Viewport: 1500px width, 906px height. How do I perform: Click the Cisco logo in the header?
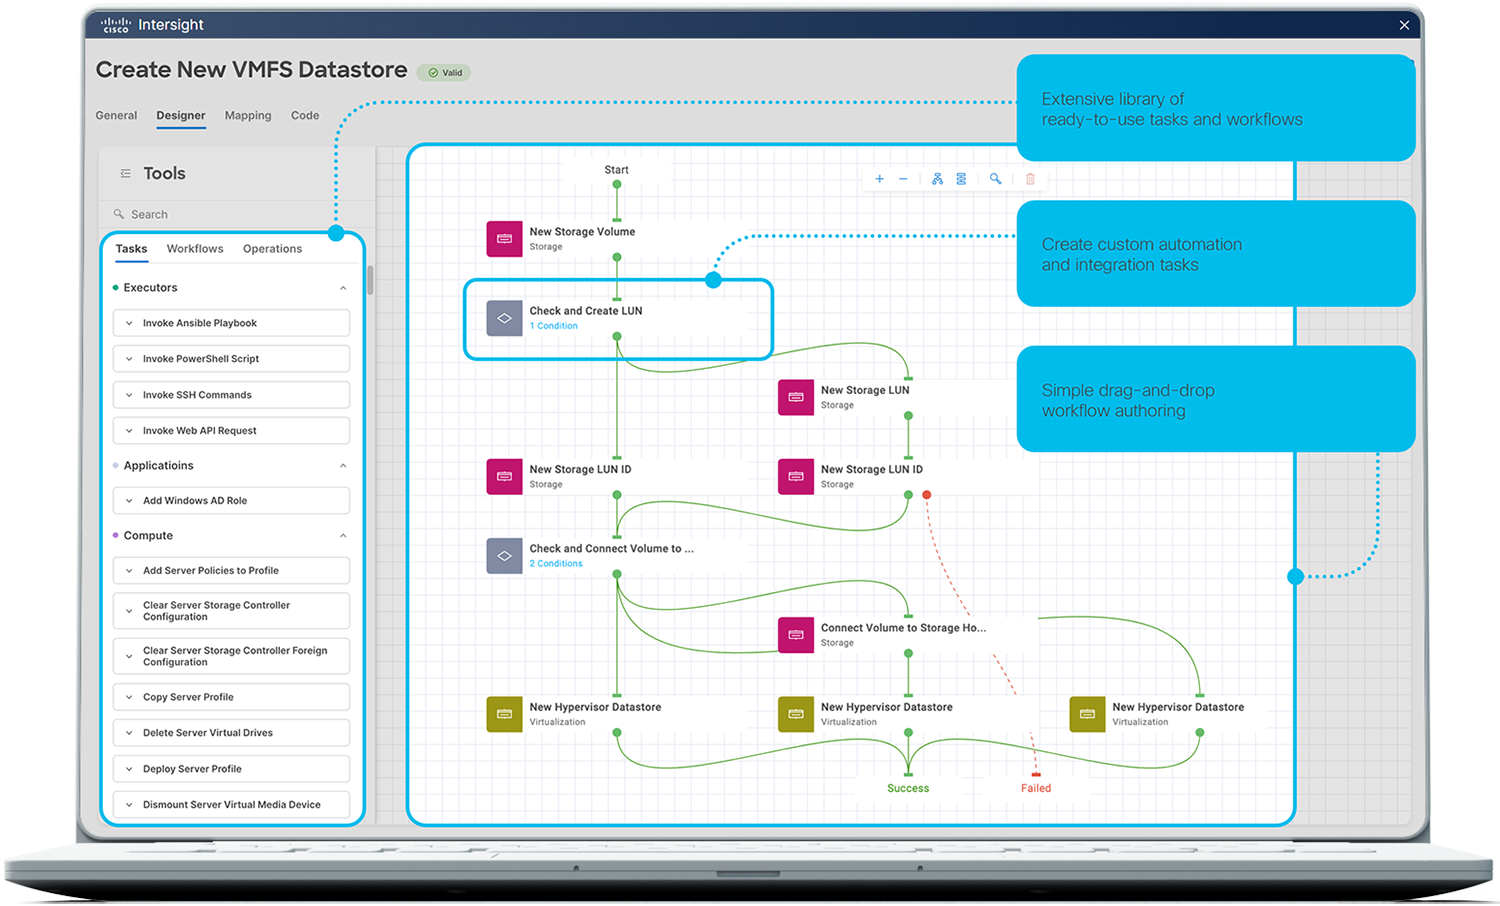tap(115, 25)
